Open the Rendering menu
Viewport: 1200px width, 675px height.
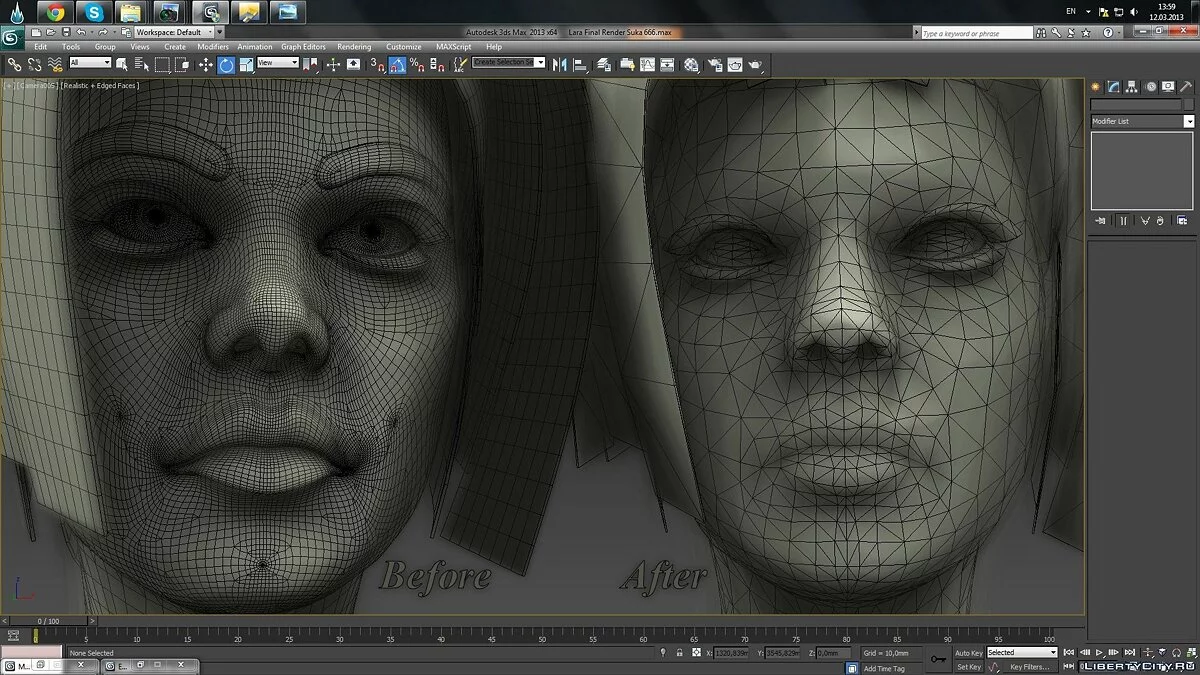354,47
